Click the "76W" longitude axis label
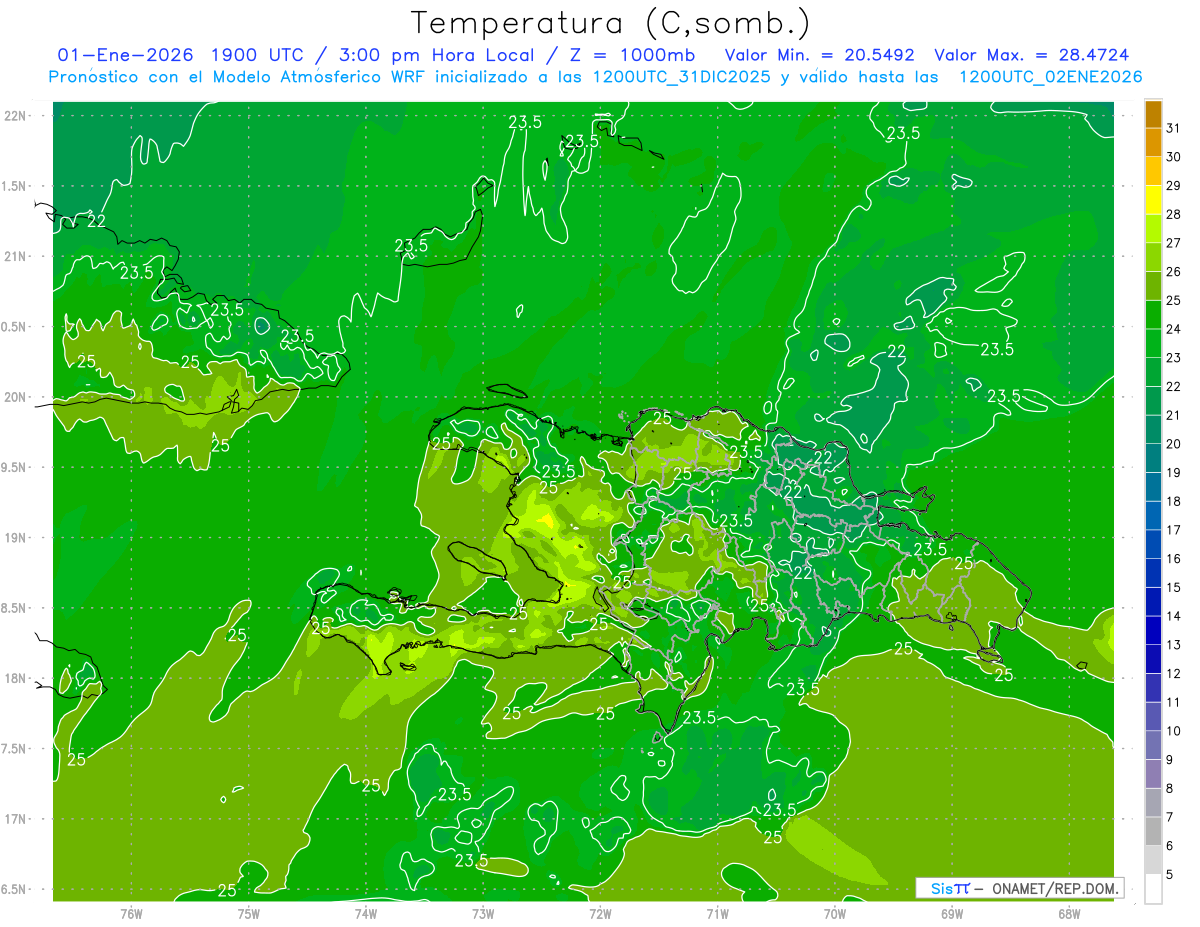1200x927 pixels. 131,913
